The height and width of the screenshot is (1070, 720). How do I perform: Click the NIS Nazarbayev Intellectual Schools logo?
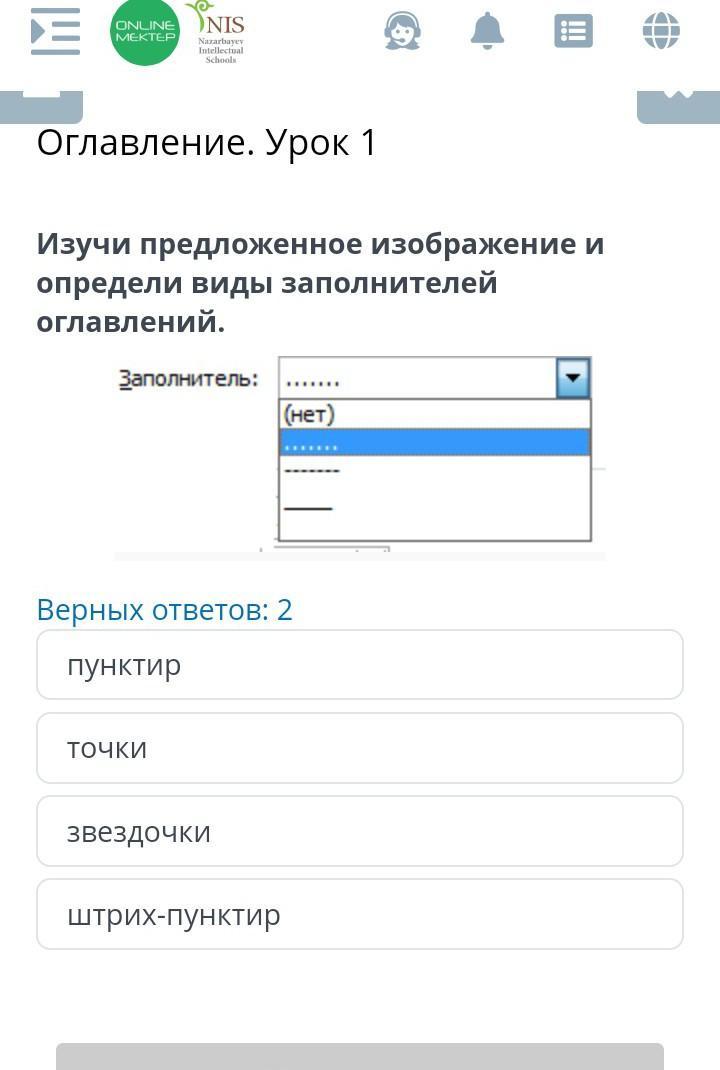(218, 33)
